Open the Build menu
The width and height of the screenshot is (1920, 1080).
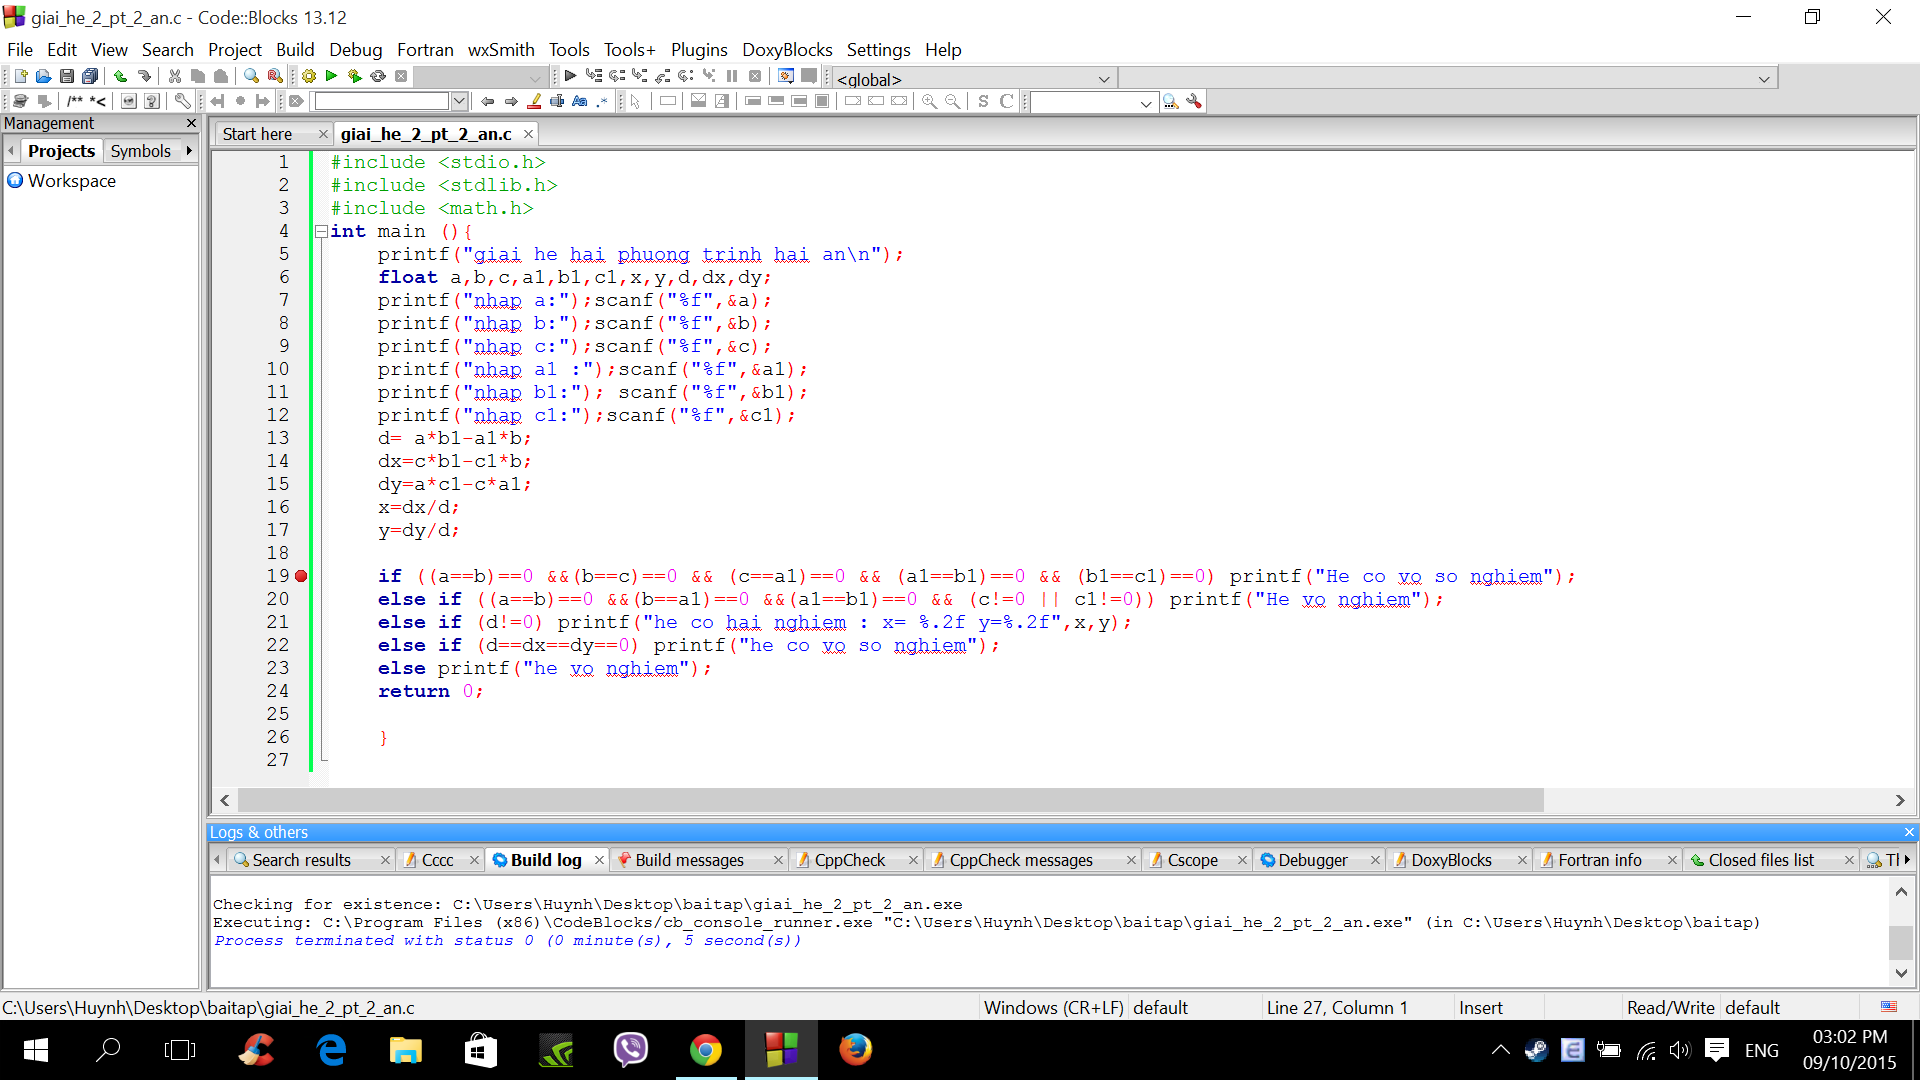[294, 49]
